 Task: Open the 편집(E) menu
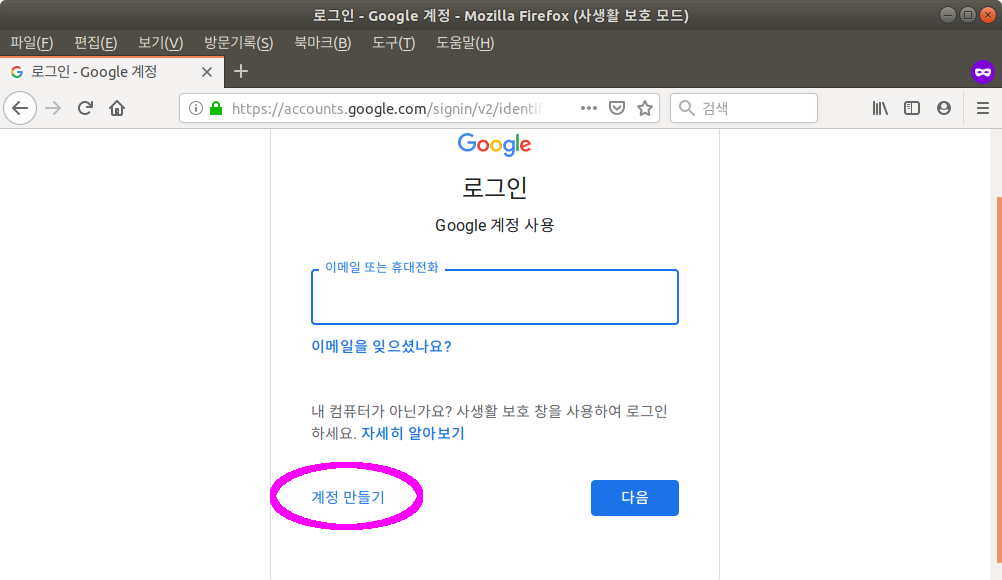click(96, 43)
